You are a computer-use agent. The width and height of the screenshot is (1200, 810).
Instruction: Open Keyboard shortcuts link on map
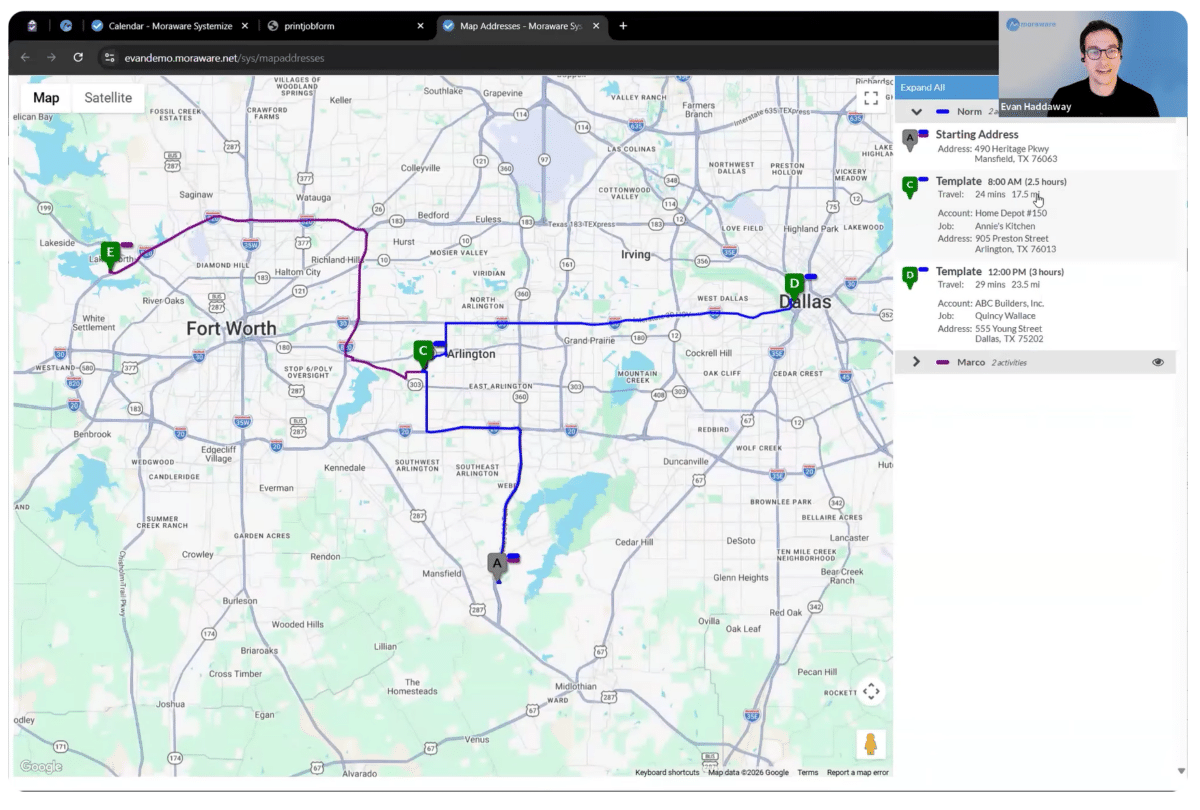click(x=667, y=772)
